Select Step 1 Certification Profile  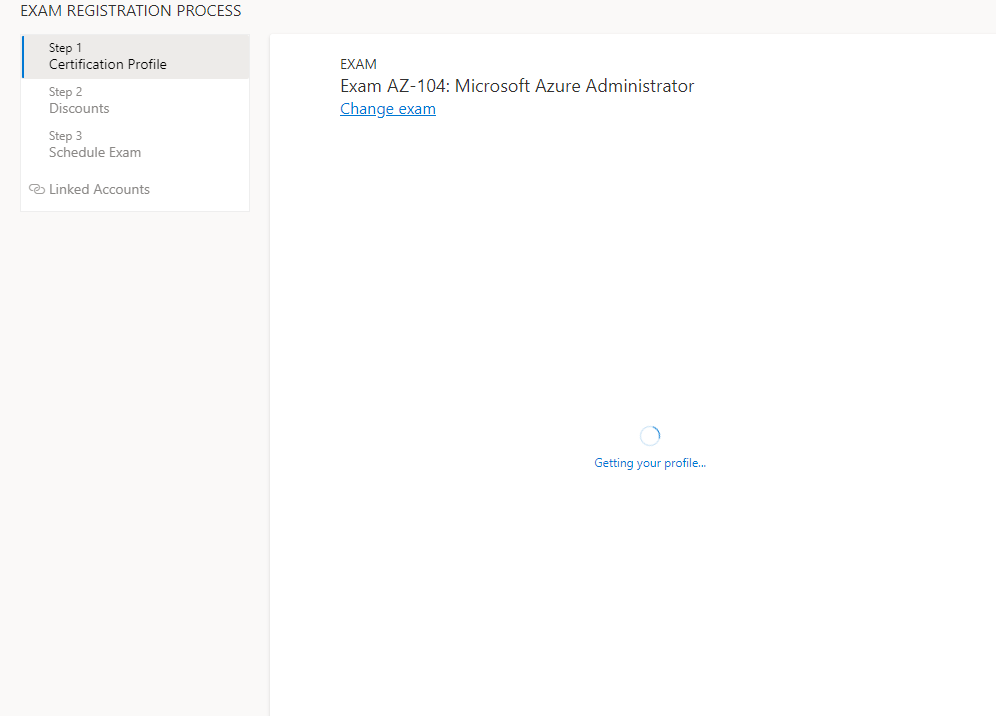(136, 57)
